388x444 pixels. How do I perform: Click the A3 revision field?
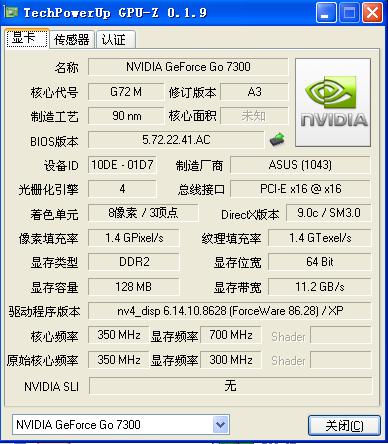click(x=254, y=92)
